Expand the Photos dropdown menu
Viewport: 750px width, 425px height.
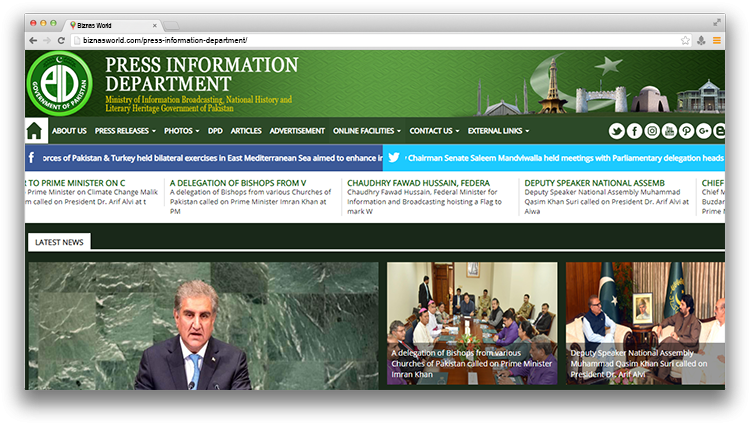(182, 131)
